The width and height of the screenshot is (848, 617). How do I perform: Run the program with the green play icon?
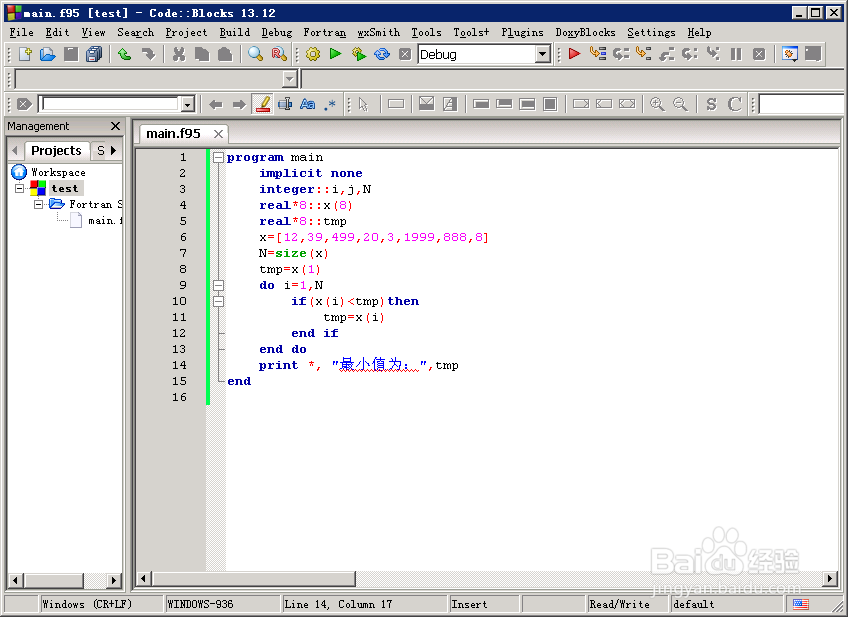(x=335, y=54)
